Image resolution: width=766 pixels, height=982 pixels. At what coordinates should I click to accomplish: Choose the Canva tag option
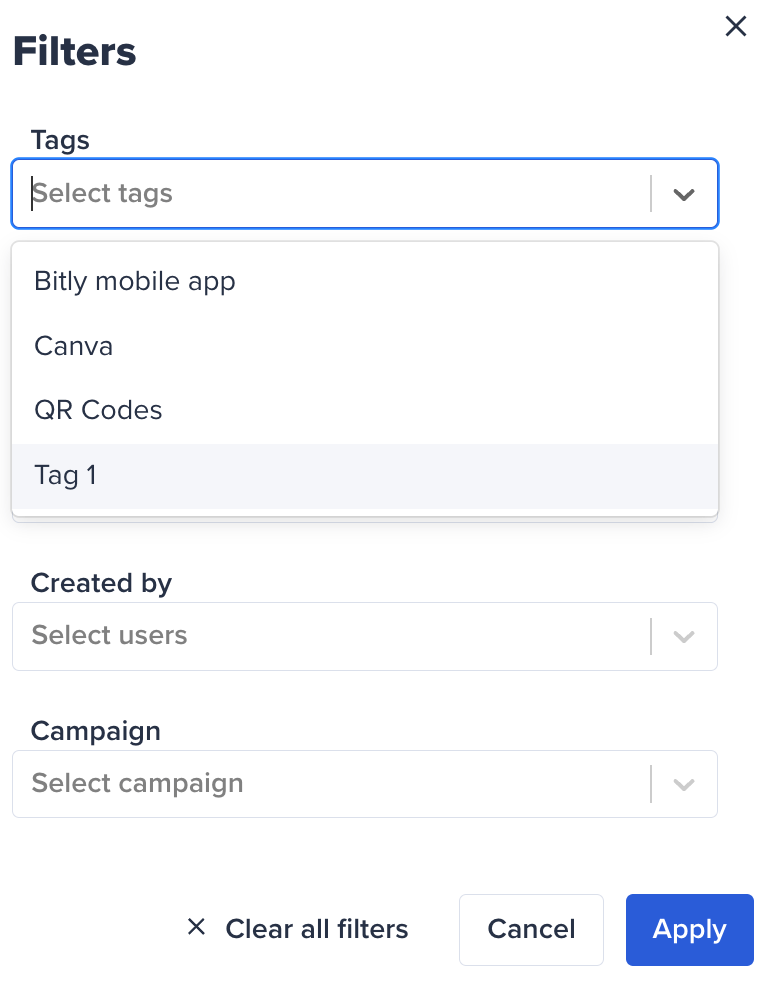[73, 346]
